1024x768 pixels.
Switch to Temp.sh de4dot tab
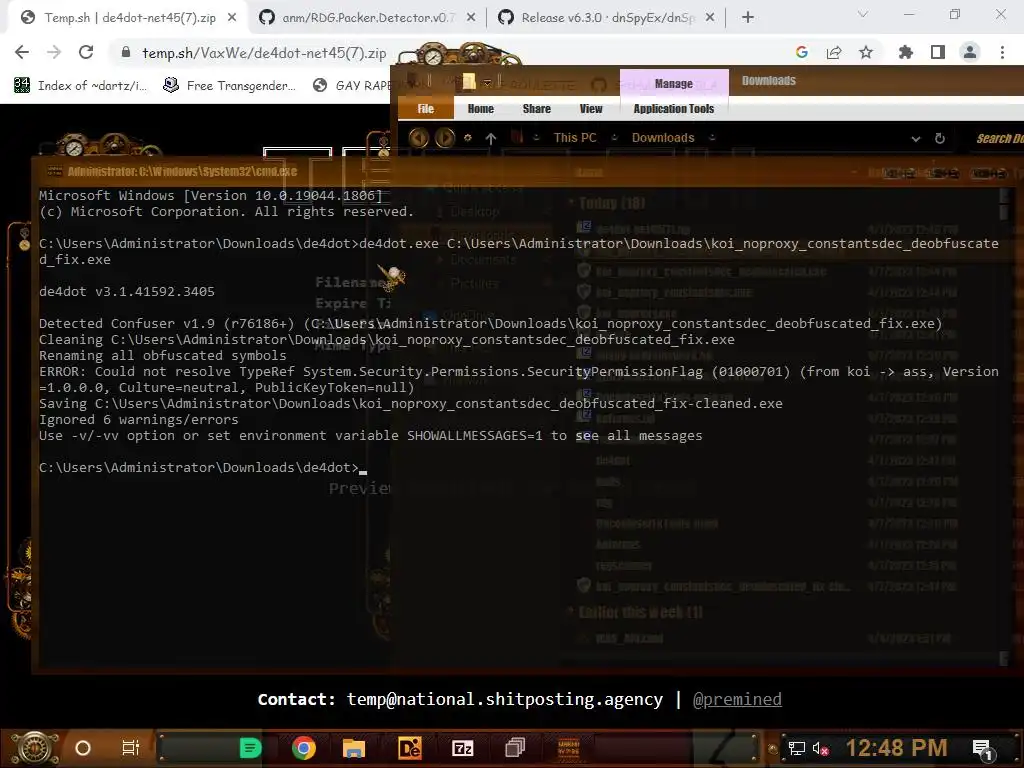point(128,18)
